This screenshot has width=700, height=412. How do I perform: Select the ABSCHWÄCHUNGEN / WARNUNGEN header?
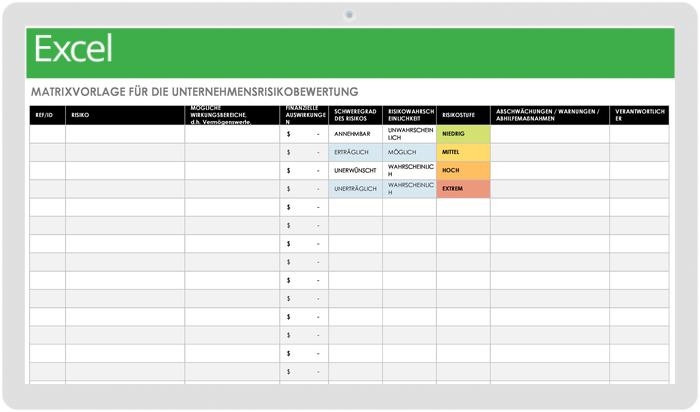click(550, 115)
